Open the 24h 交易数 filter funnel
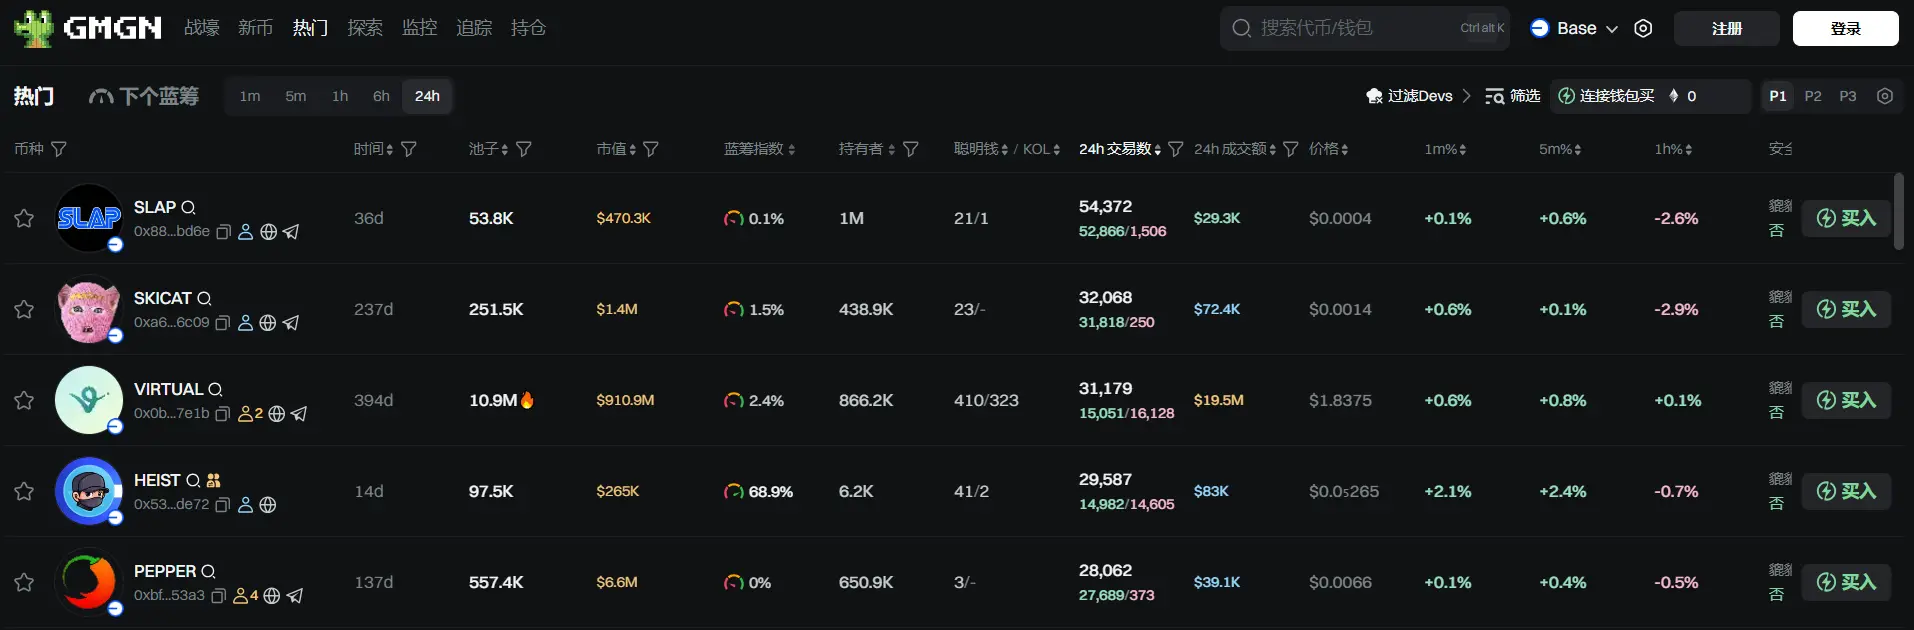 coord(1176,149)
